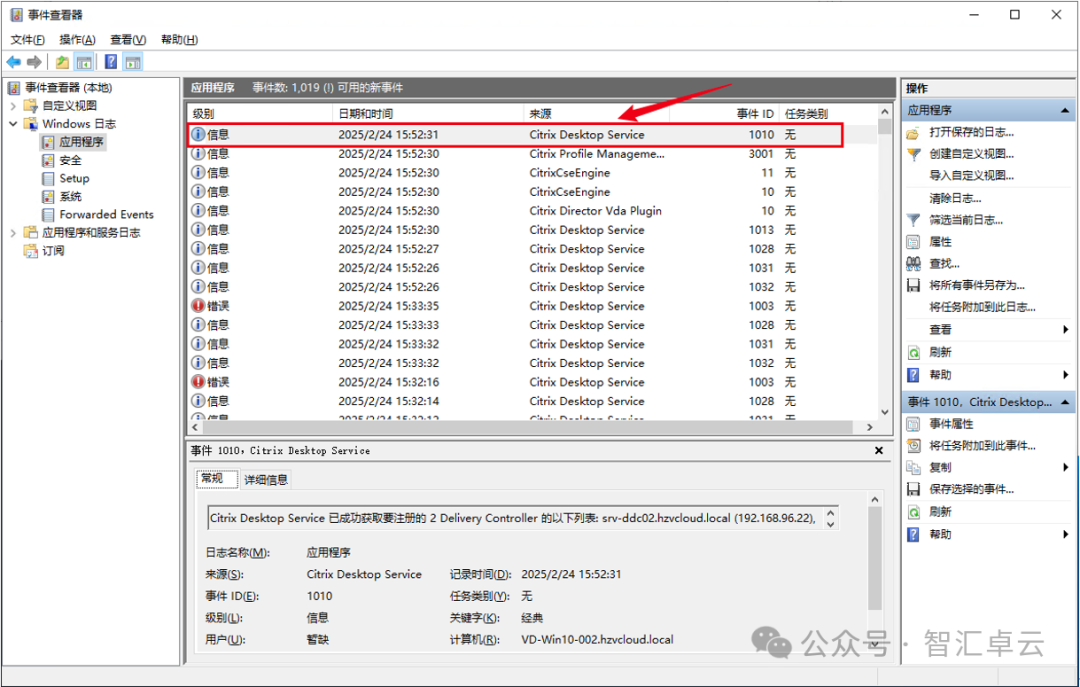Click 创建自定义视图... action

coord(971,154)
